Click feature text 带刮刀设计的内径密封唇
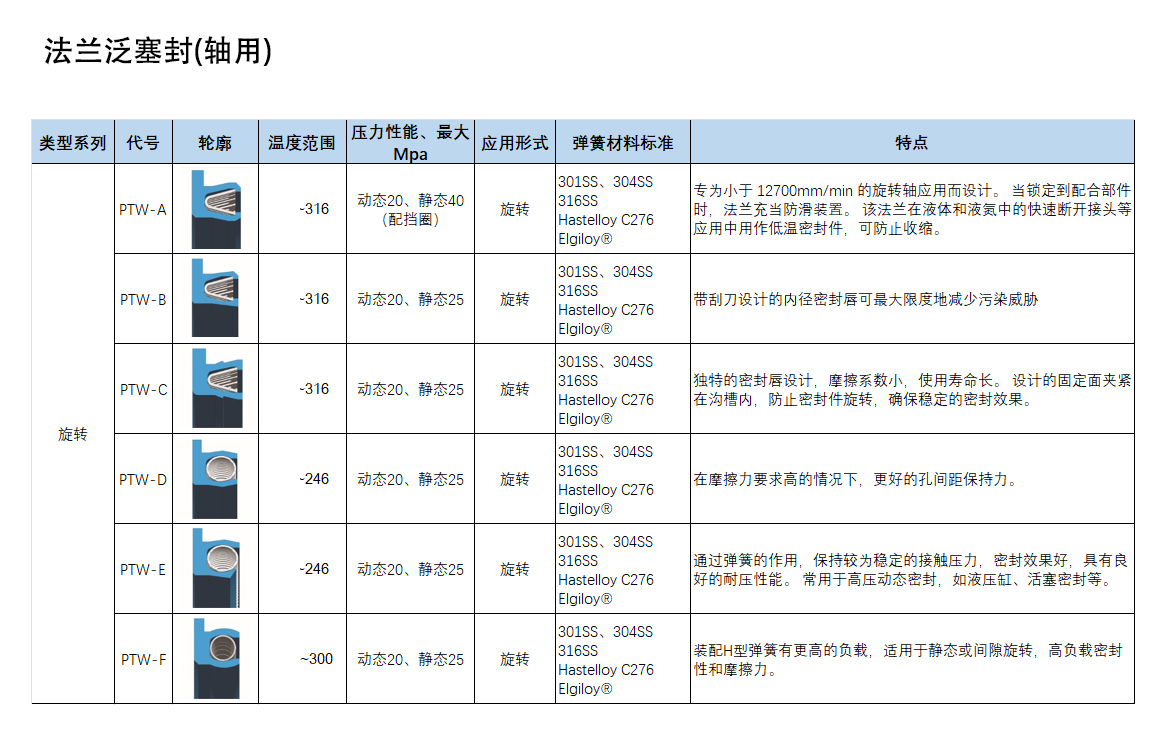The image size is (1170, 736). tap(866, 299)
